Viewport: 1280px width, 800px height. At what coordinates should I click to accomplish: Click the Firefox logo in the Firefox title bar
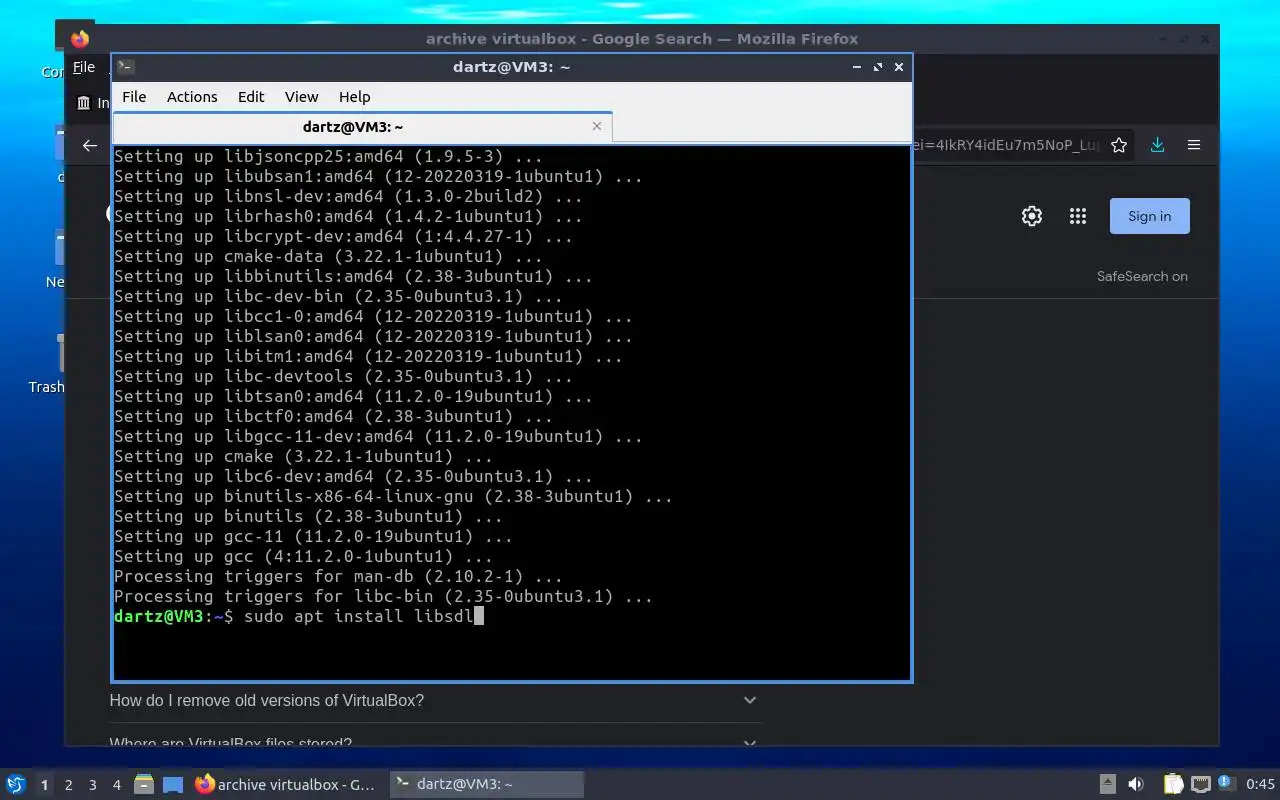[80, 39]
